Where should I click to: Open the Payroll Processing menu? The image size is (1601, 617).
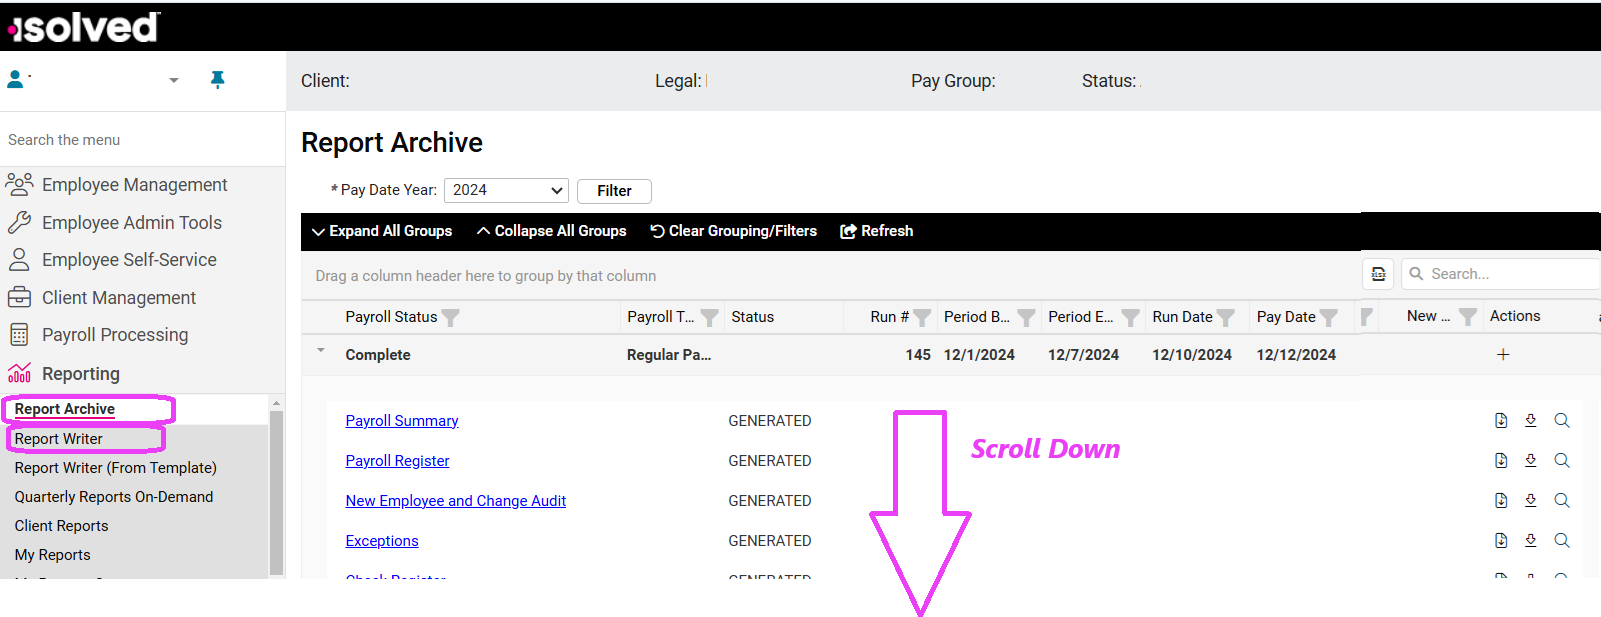pyautogui.click(x=114, y=335)
